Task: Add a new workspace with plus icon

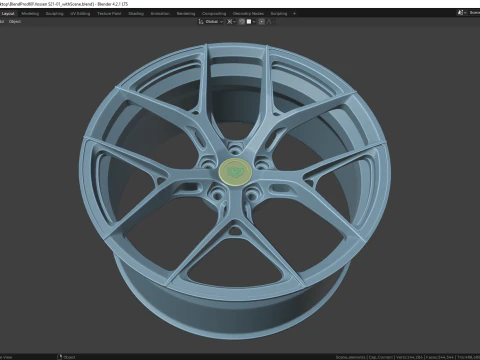Action: tap(294, 14)
